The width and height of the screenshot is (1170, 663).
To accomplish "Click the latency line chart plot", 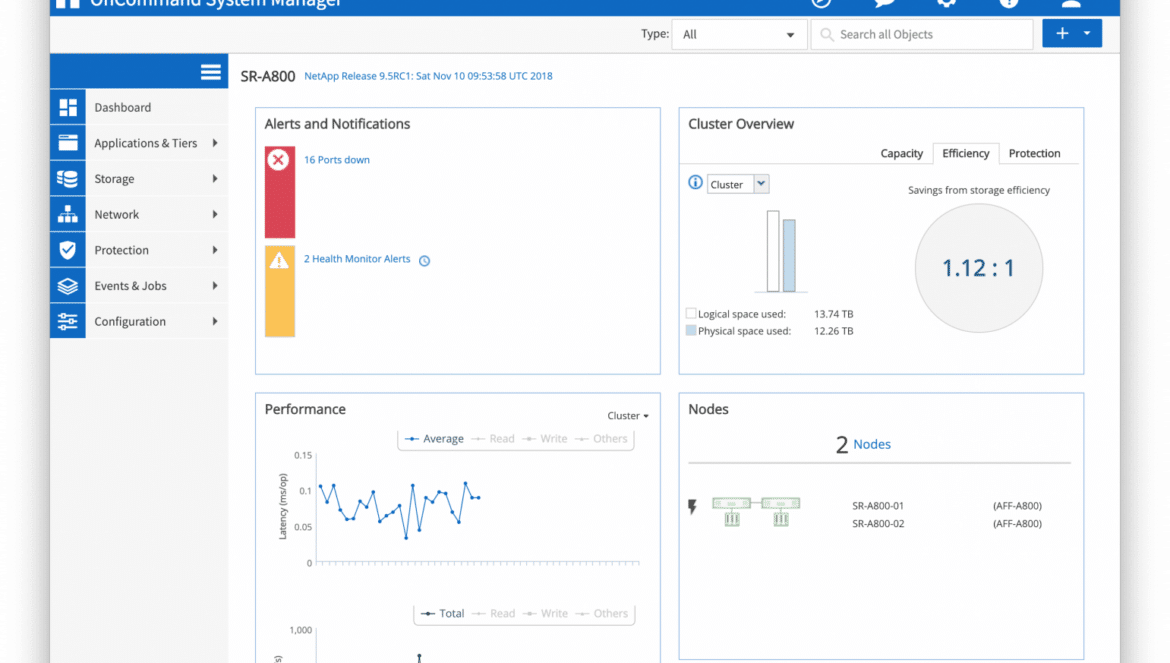I will point(478,509).
